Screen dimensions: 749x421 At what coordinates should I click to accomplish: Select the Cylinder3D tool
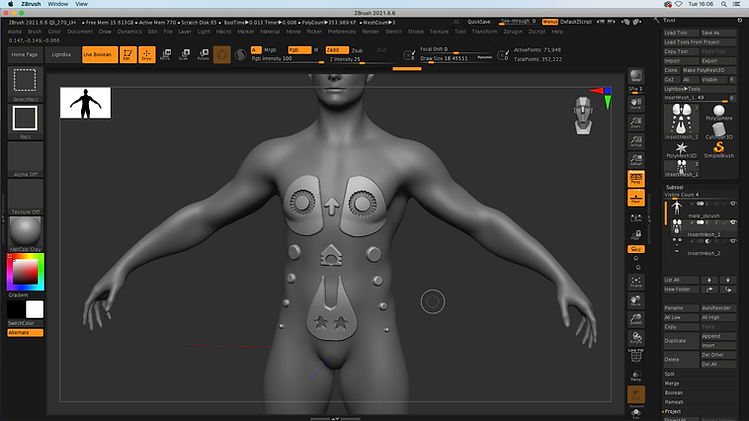(719, 131)
